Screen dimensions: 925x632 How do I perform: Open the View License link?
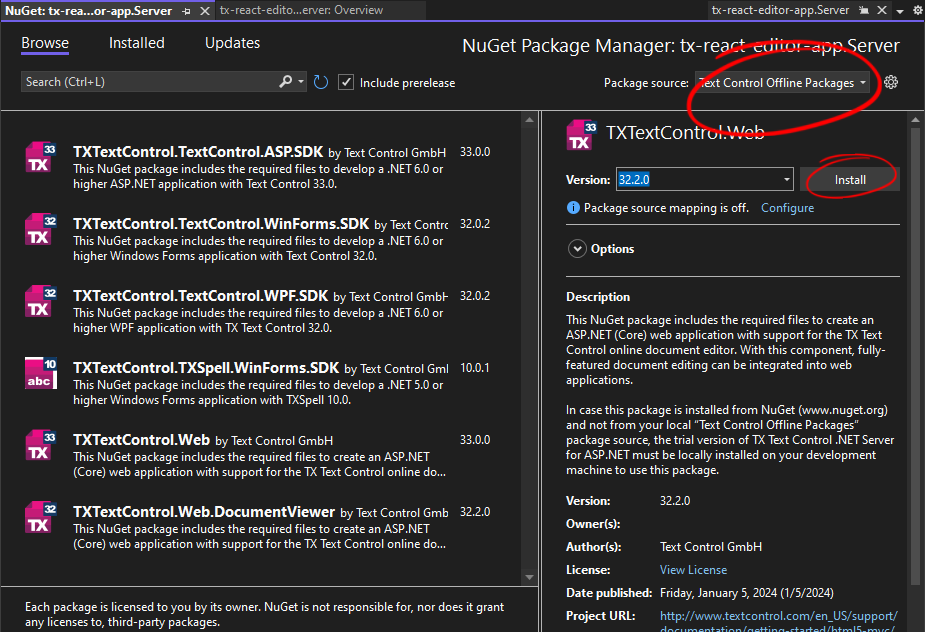(693, 570)
